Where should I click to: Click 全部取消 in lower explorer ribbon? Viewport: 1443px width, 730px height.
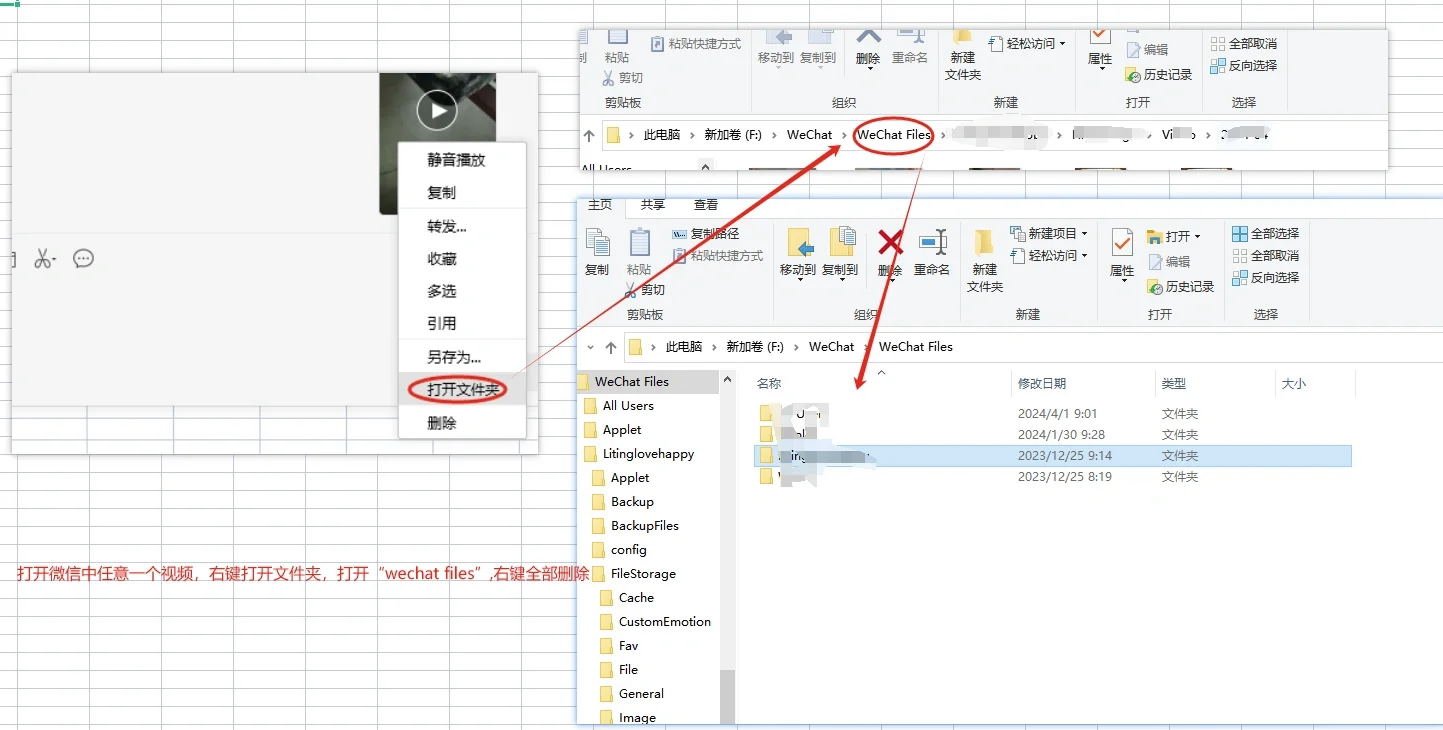point(1266,256)
